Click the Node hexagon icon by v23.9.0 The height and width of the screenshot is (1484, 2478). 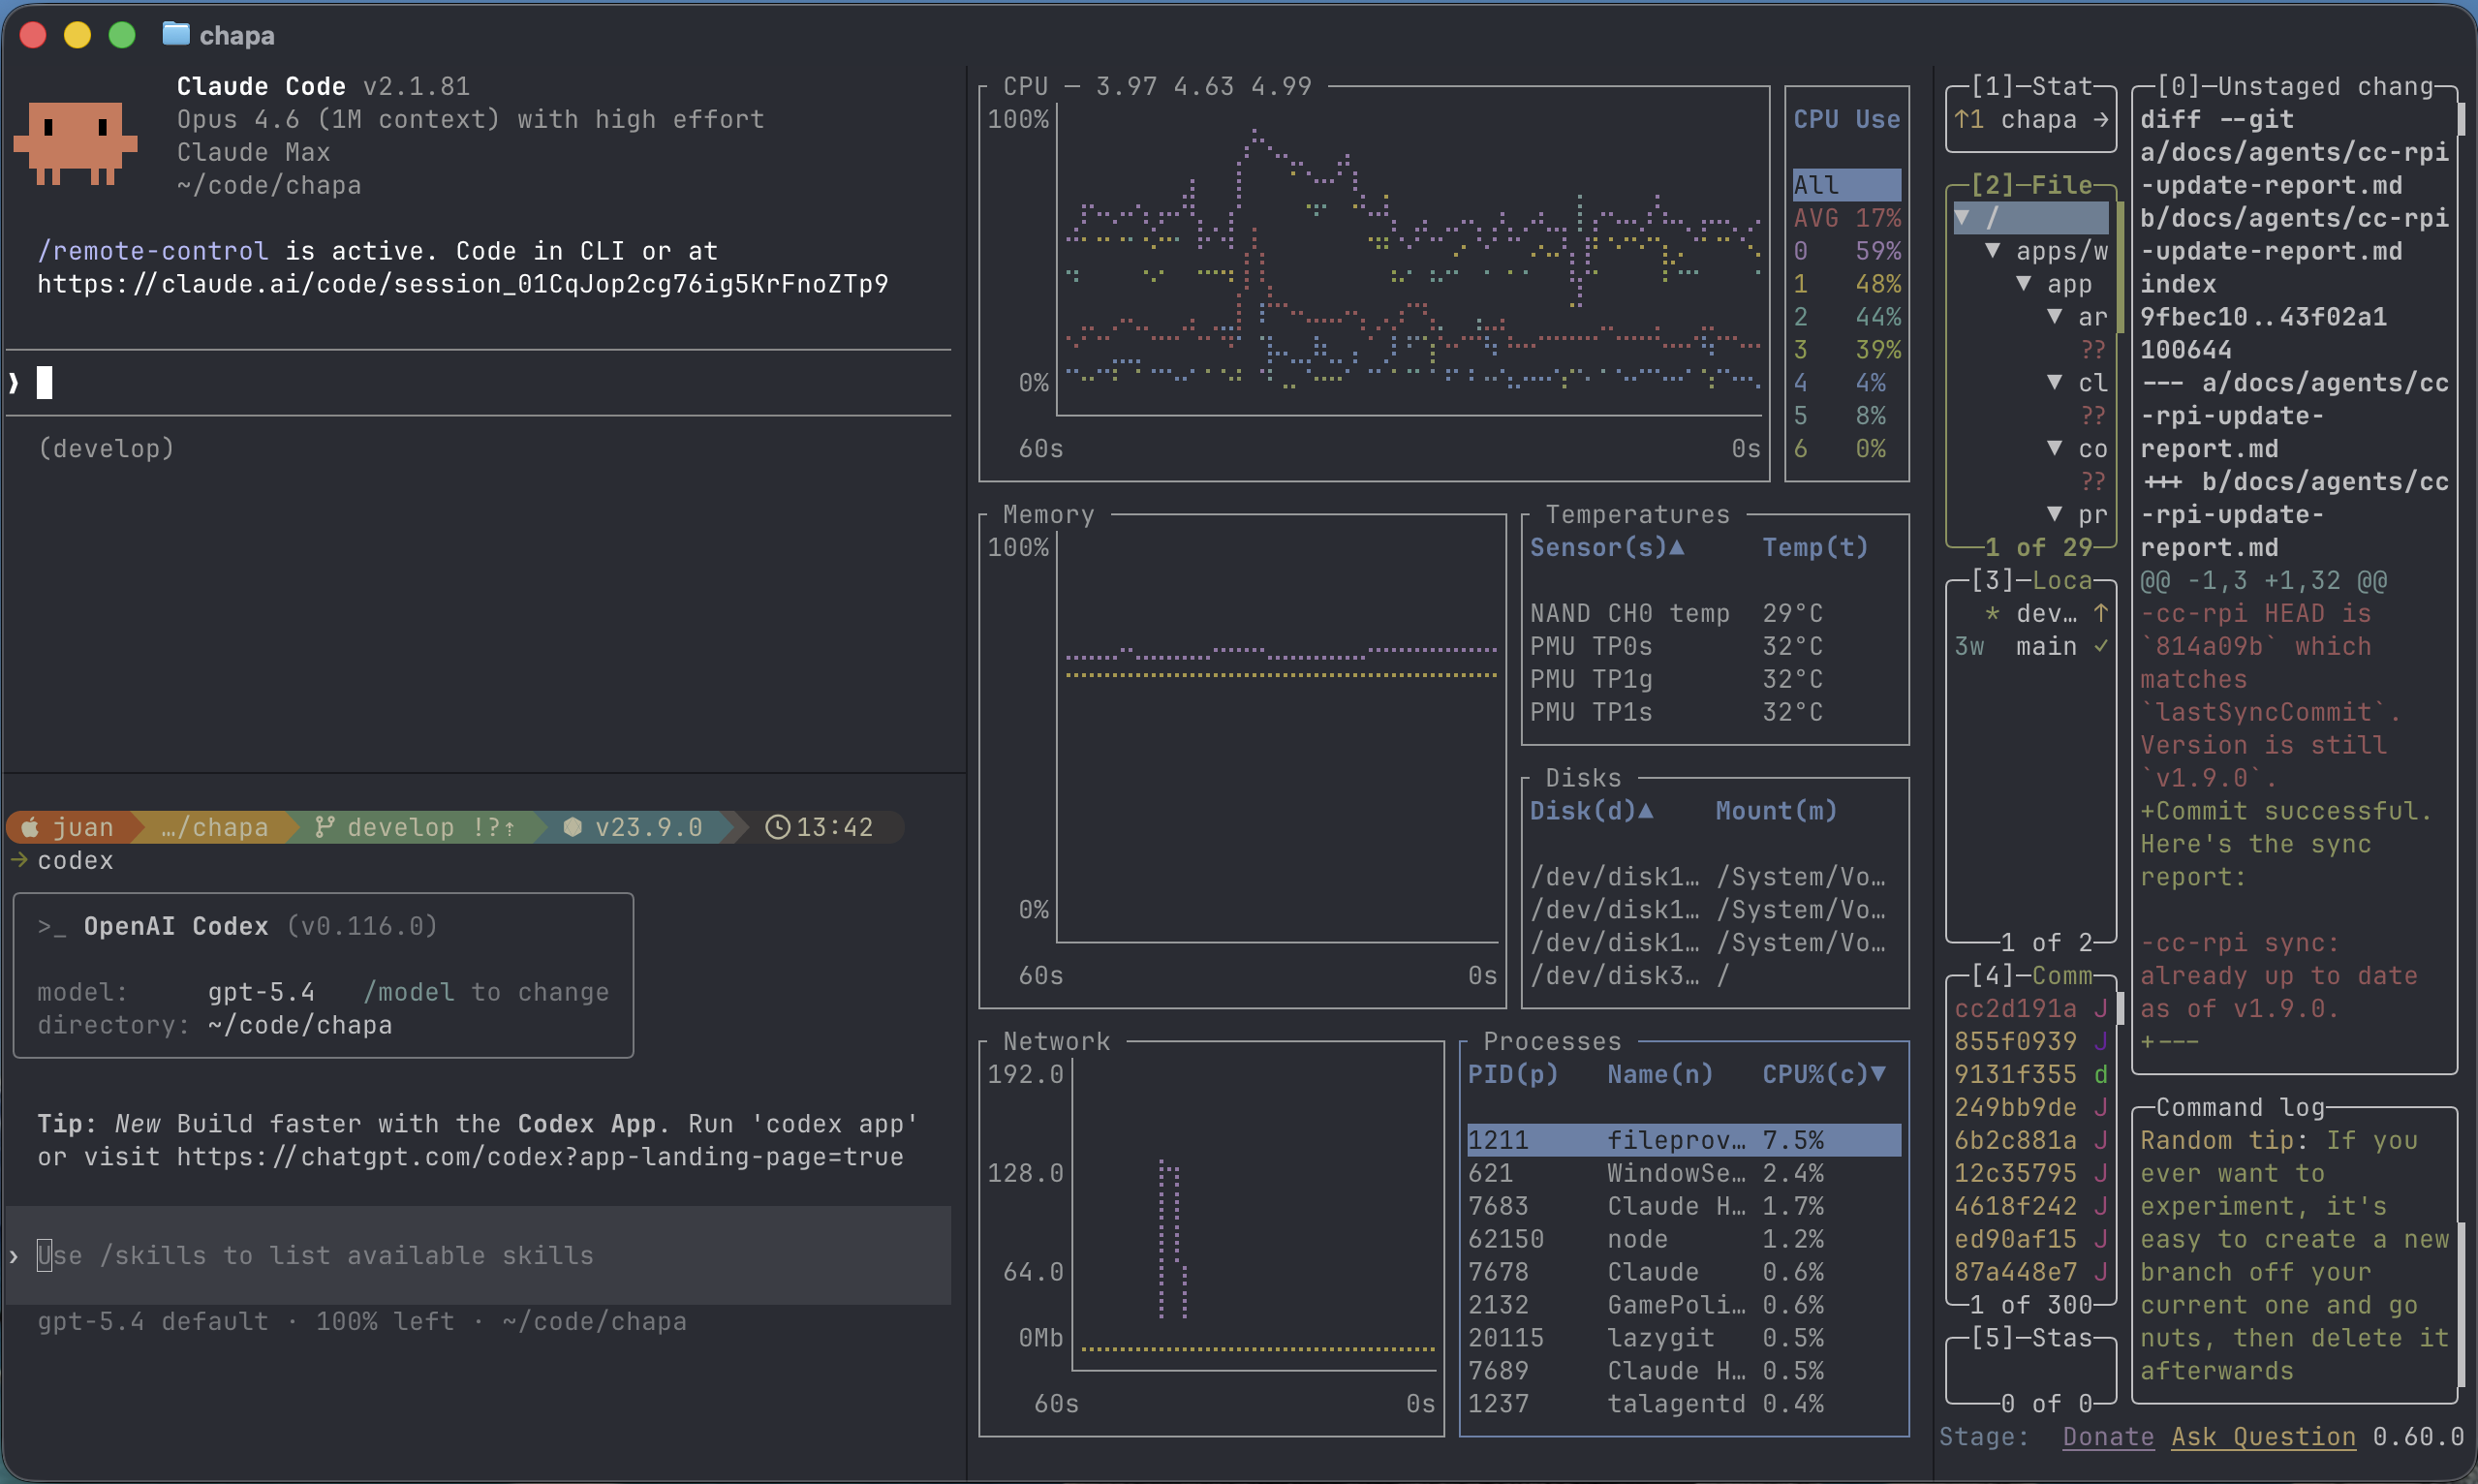572,827
